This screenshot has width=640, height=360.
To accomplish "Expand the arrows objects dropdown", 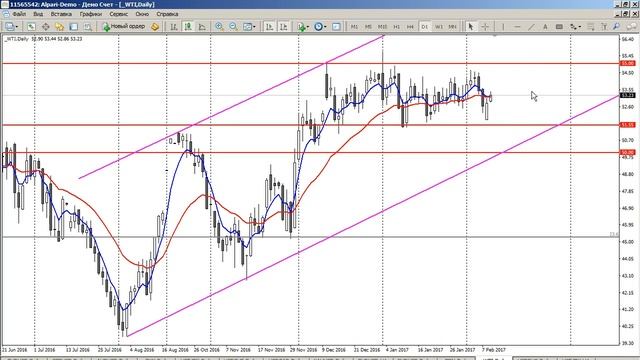I will (x=580, y=27).
